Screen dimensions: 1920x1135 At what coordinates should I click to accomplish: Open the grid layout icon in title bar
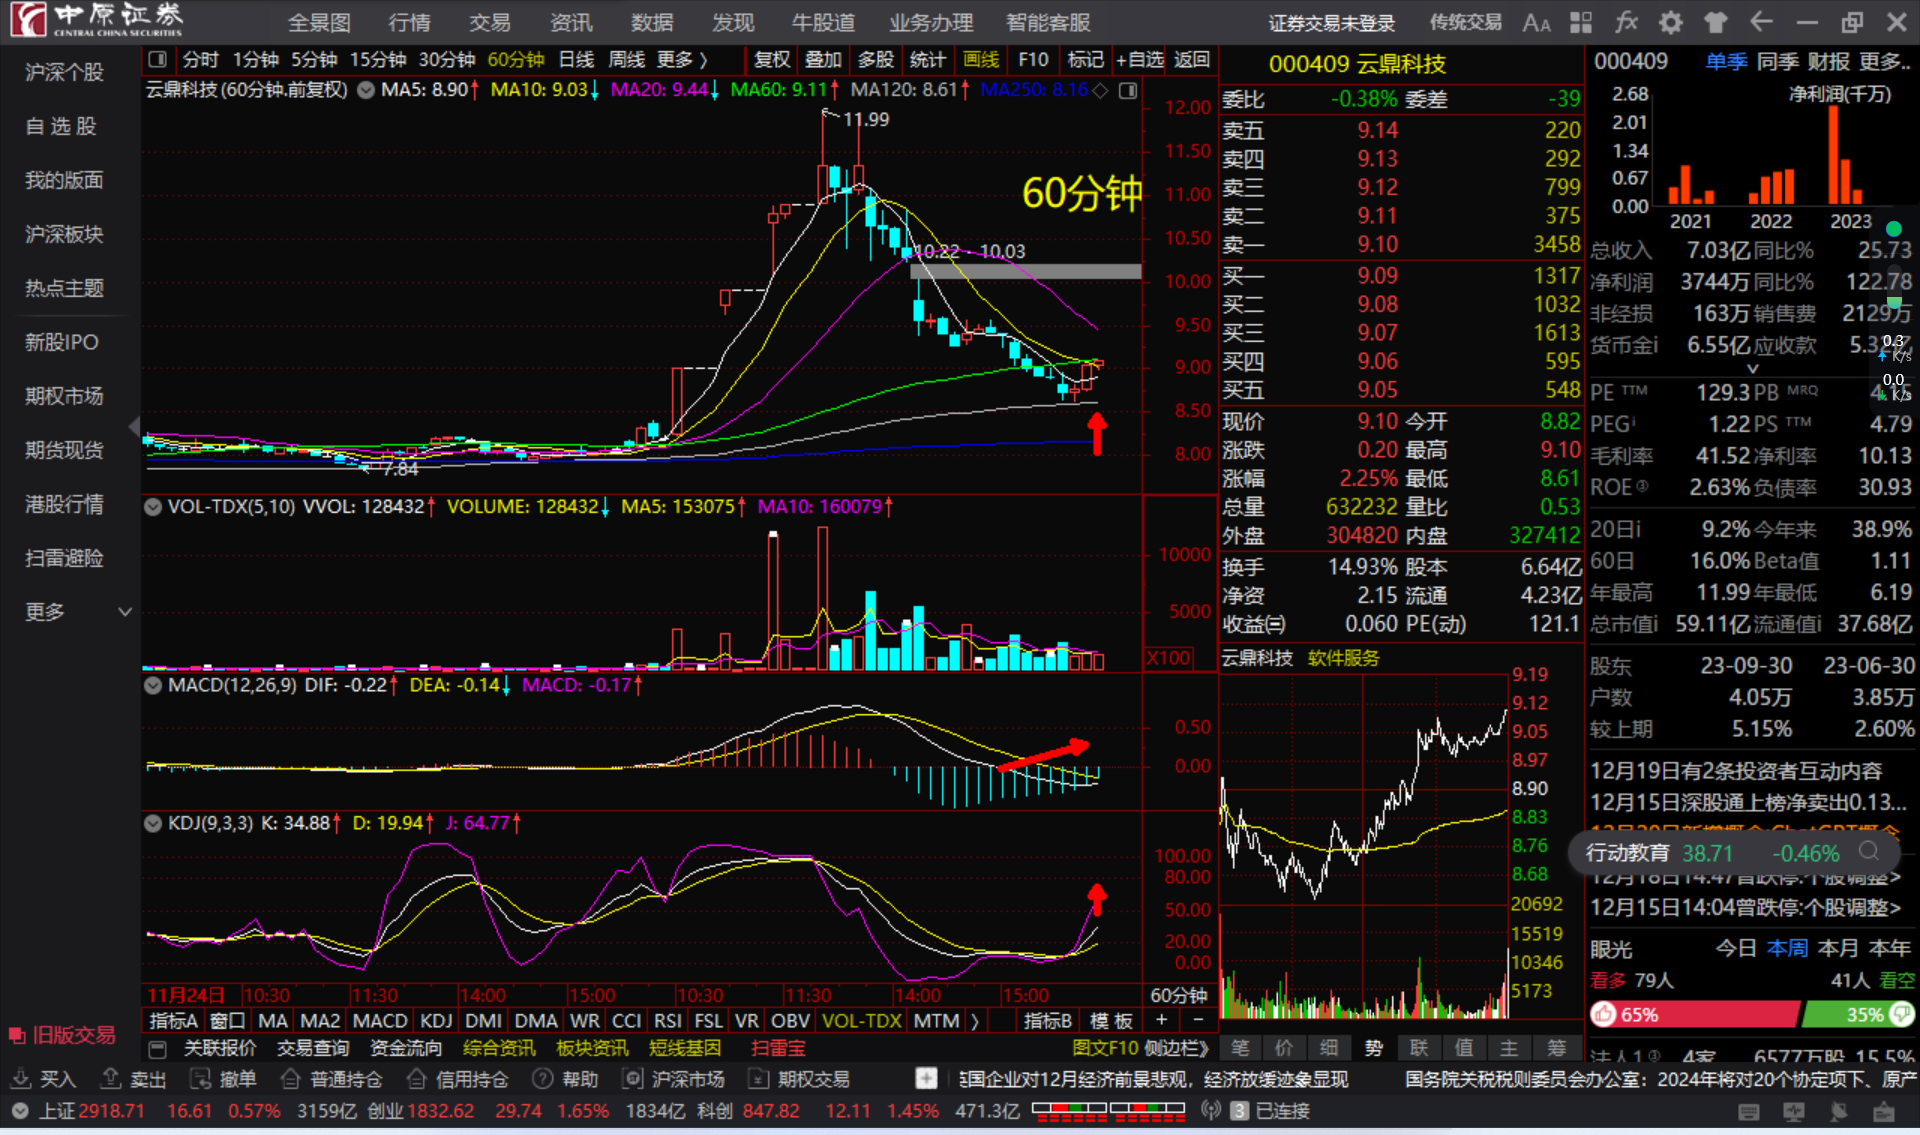click(x=1581, y=22)
